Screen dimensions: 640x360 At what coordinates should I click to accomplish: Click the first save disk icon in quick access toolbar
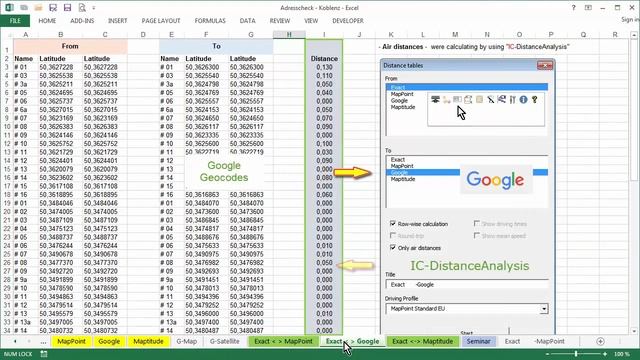53,7
